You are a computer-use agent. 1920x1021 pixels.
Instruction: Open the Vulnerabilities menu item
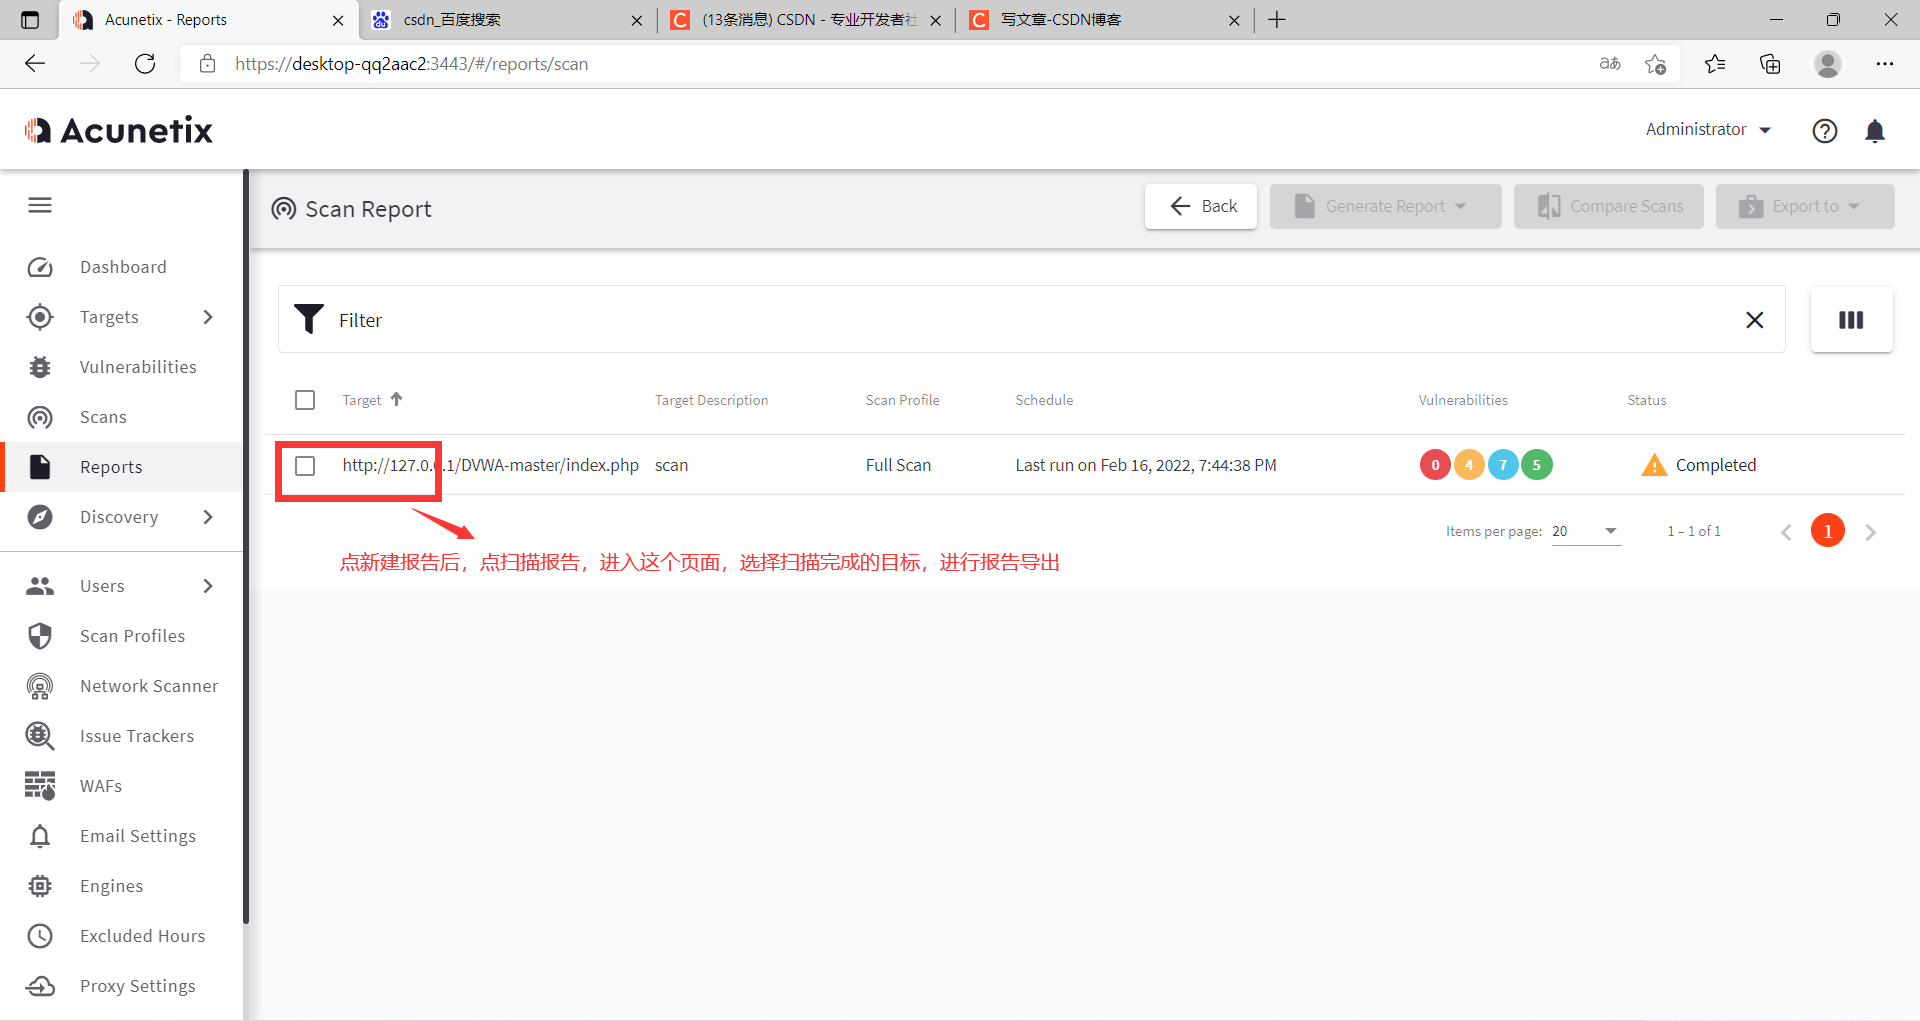(x=122, y=367)
